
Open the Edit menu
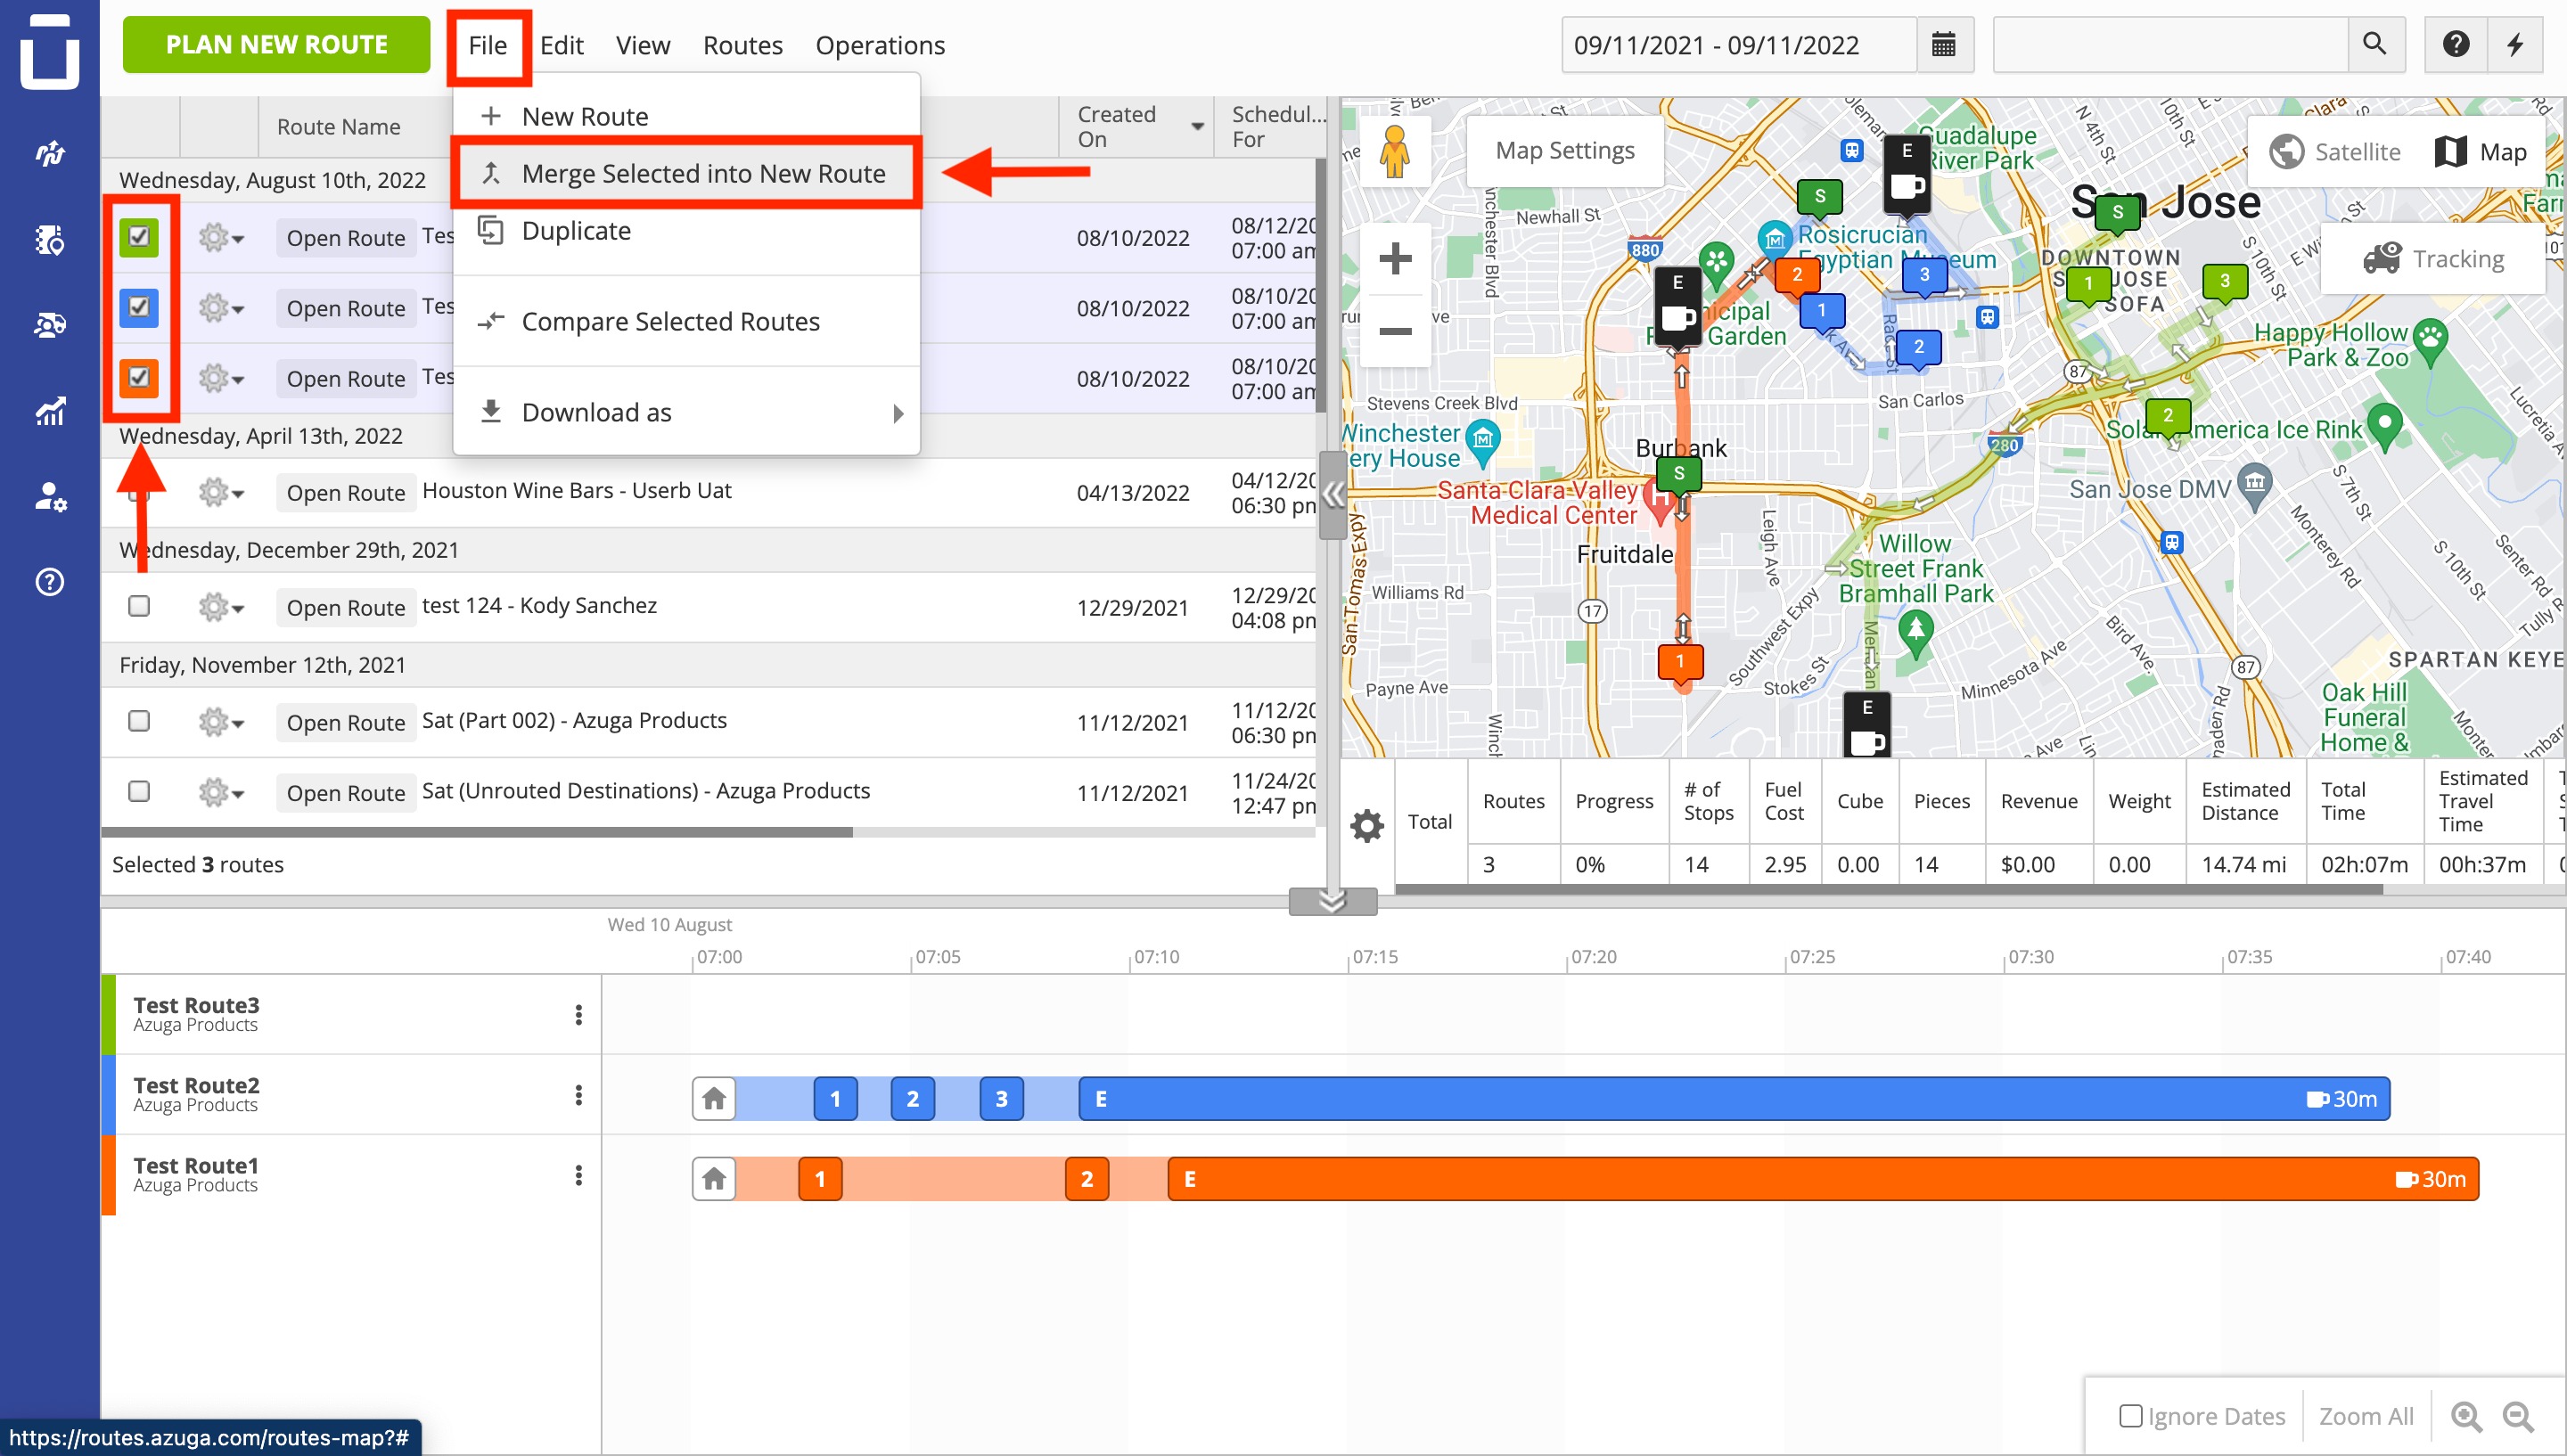tap(562, 45)
